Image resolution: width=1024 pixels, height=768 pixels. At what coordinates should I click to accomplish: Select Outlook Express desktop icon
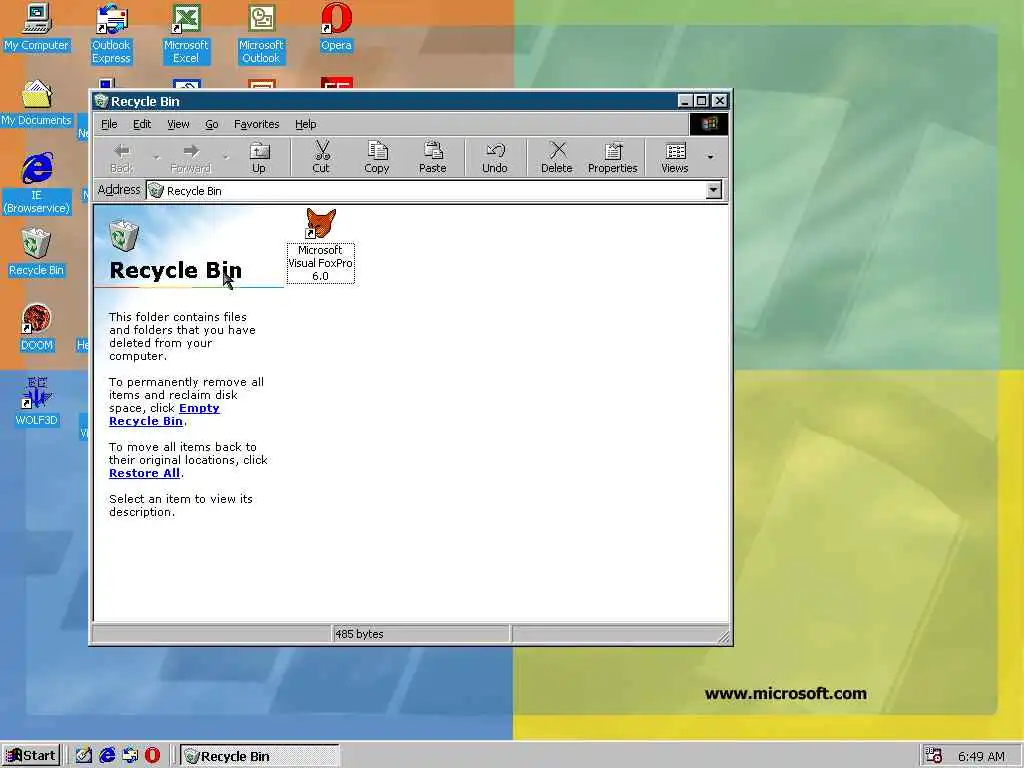[x=111, y=33]
